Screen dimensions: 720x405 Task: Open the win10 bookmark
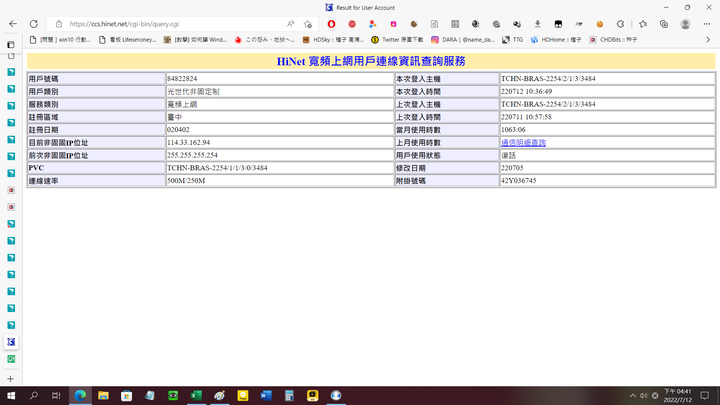pos(60,40)
